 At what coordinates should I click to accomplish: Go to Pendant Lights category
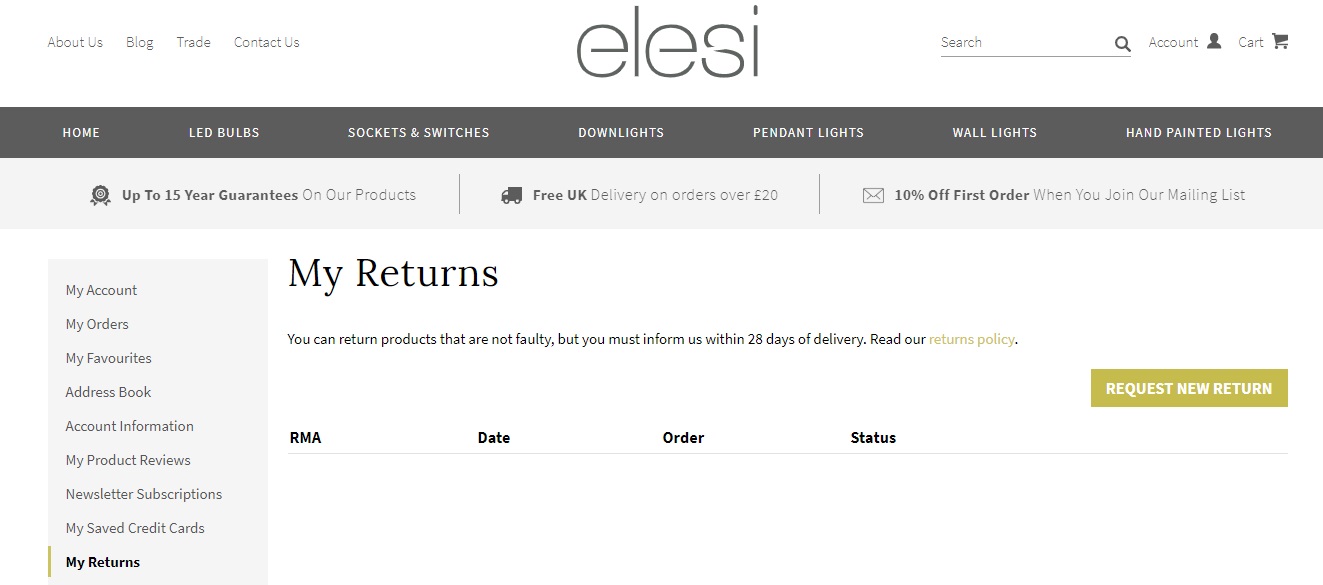(x=808, y=132)
